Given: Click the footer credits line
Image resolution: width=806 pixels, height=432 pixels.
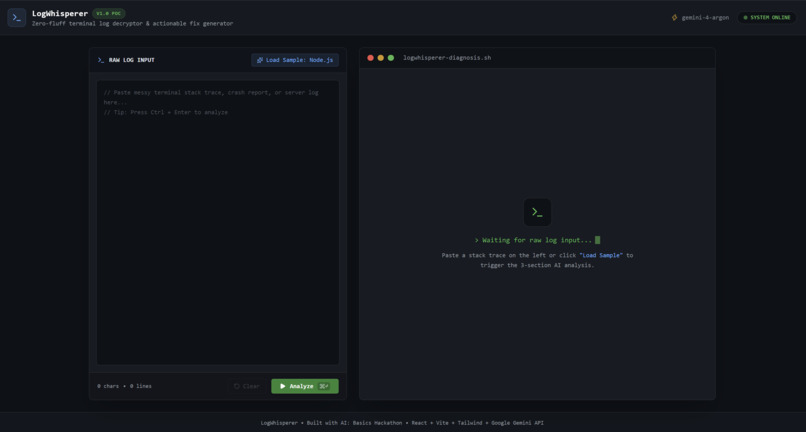Looking at the screenshot, I should pyautogui.click(x=402, y=423).
